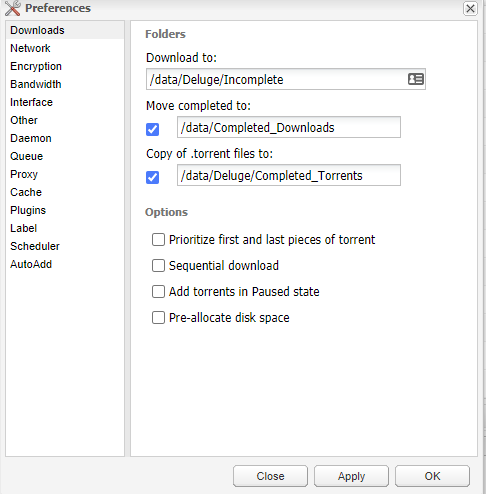This screenshot has height=494, width=486.
Task: Click the Apply button
Action: tap(351, 476)
